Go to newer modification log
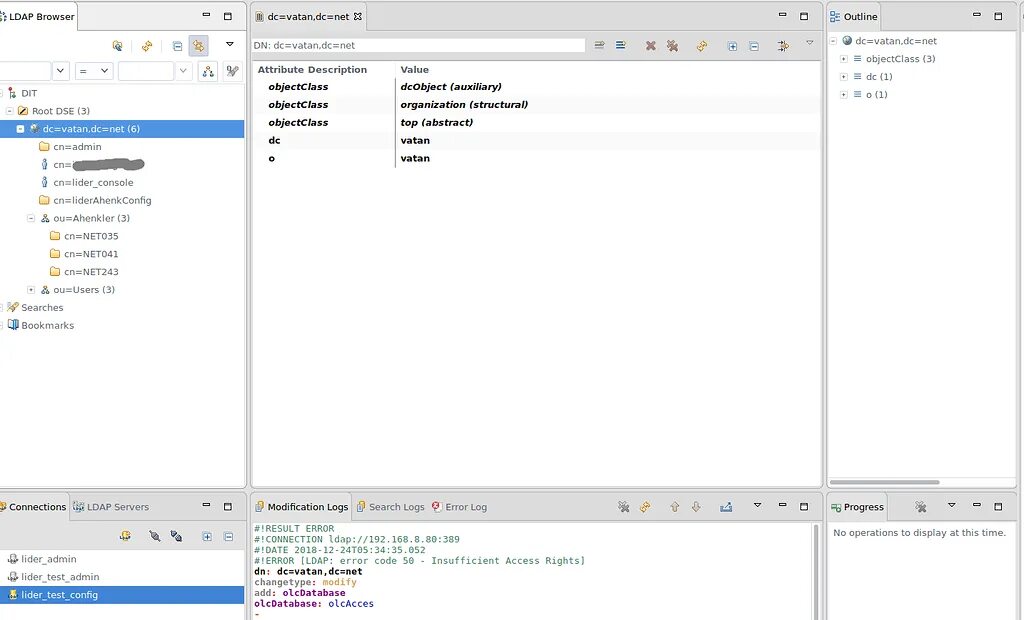Image resolution: width=1024 pixels, height=620 pixels. pos(696,507)
